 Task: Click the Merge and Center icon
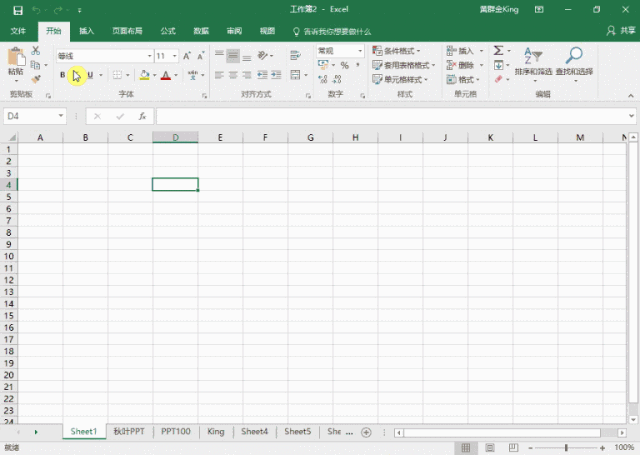tap(295, 75)
